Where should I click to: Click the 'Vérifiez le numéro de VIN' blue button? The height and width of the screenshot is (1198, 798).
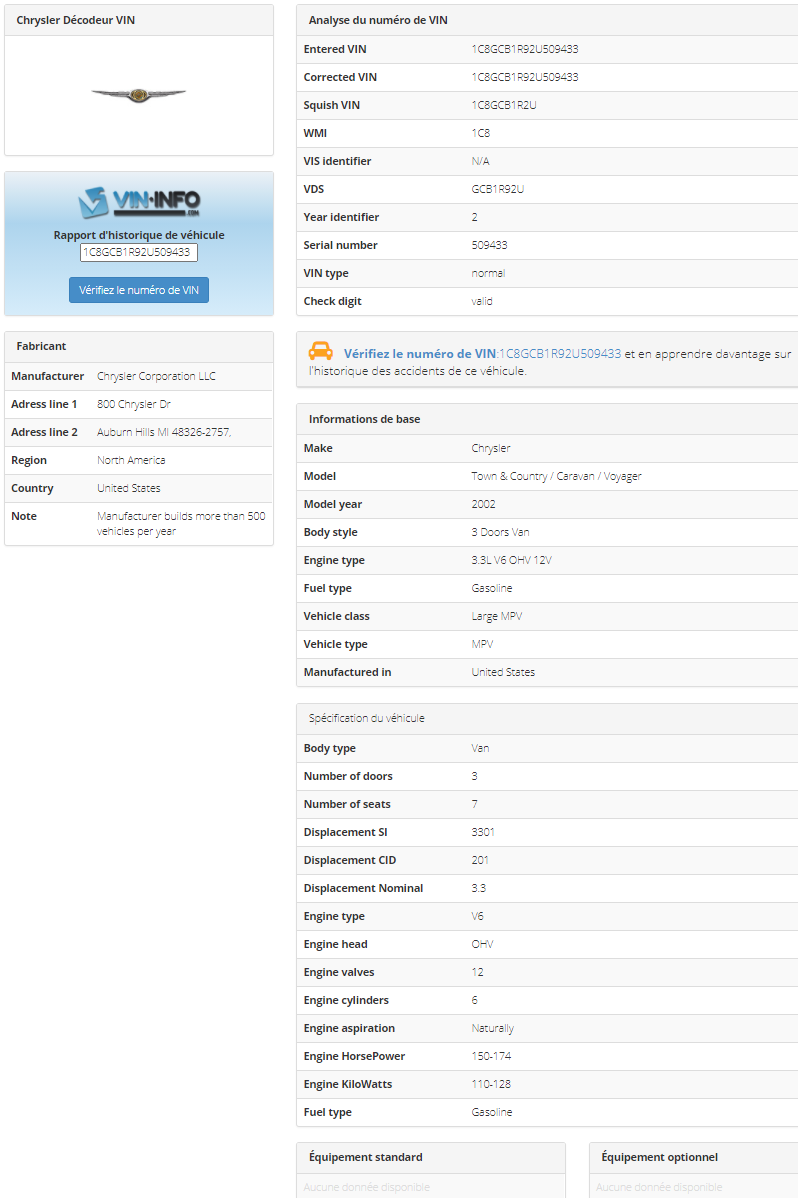coord(138,290)
